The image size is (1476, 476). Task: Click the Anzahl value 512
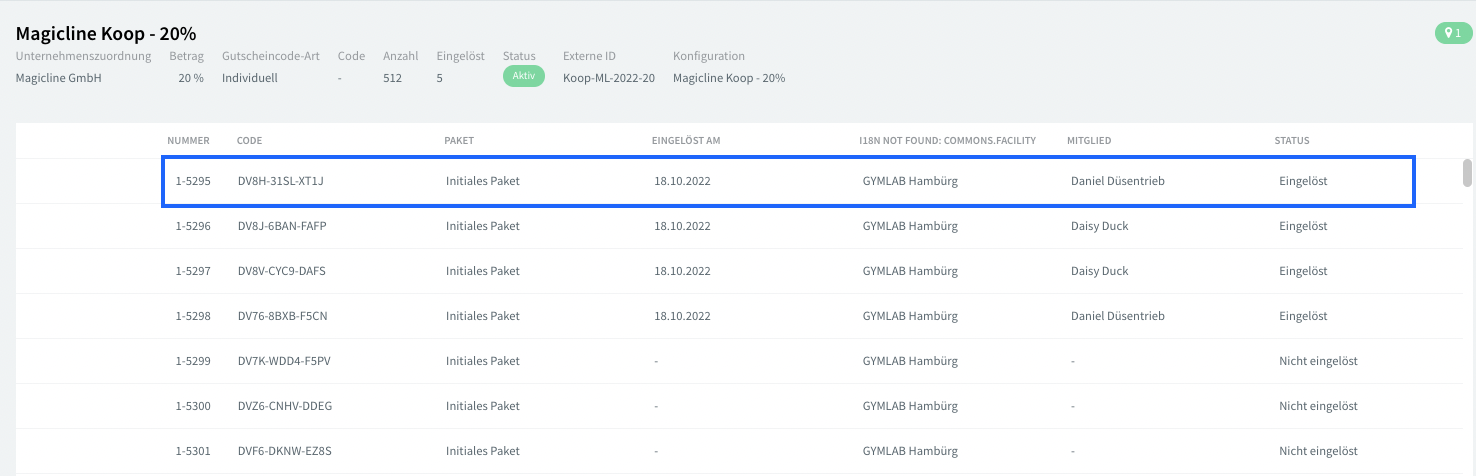point(392,78)
